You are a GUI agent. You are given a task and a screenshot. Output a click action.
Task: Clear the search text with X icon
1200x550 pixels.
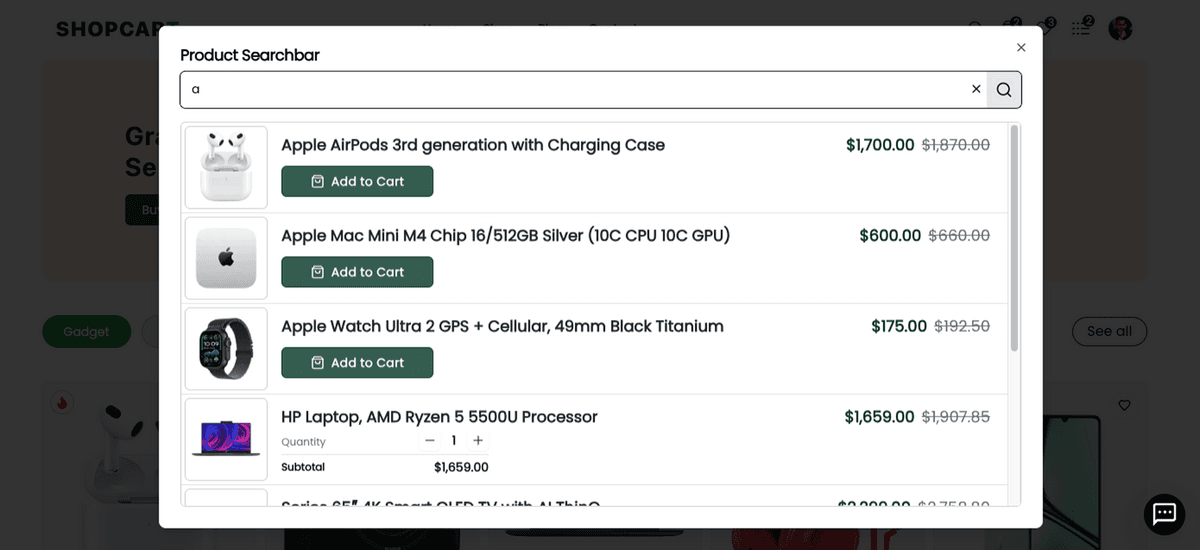point(976,89)
